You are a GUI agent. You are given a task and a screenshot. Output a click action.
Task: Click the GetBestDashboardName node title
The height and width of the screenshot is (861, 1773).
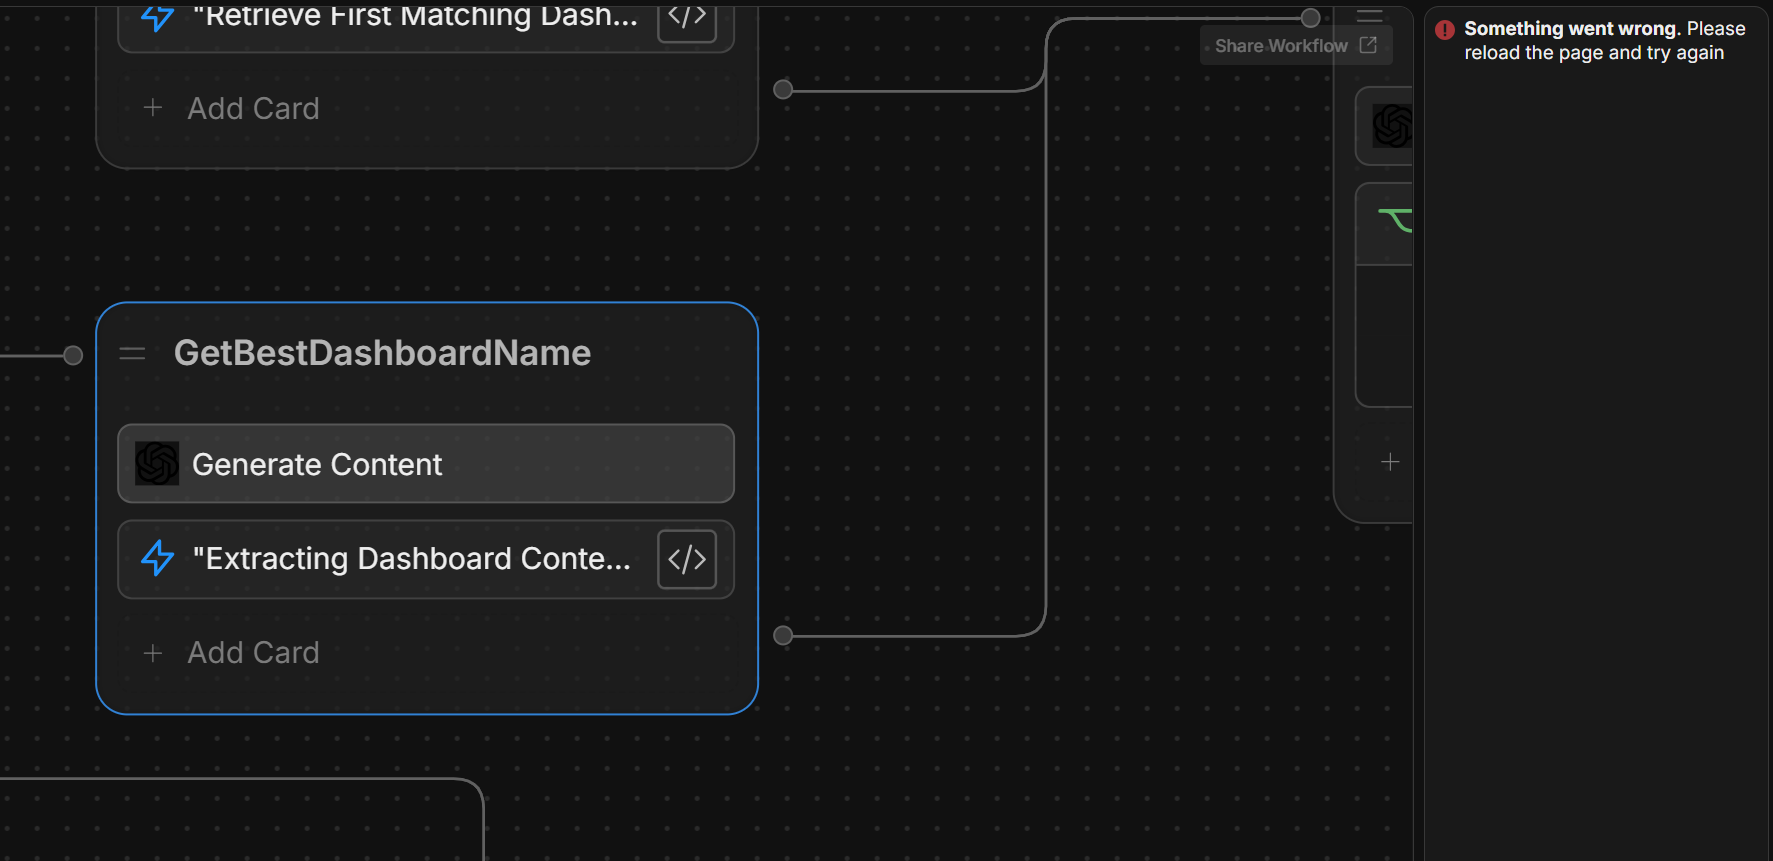pyautogui.click(x=382, y=353)
